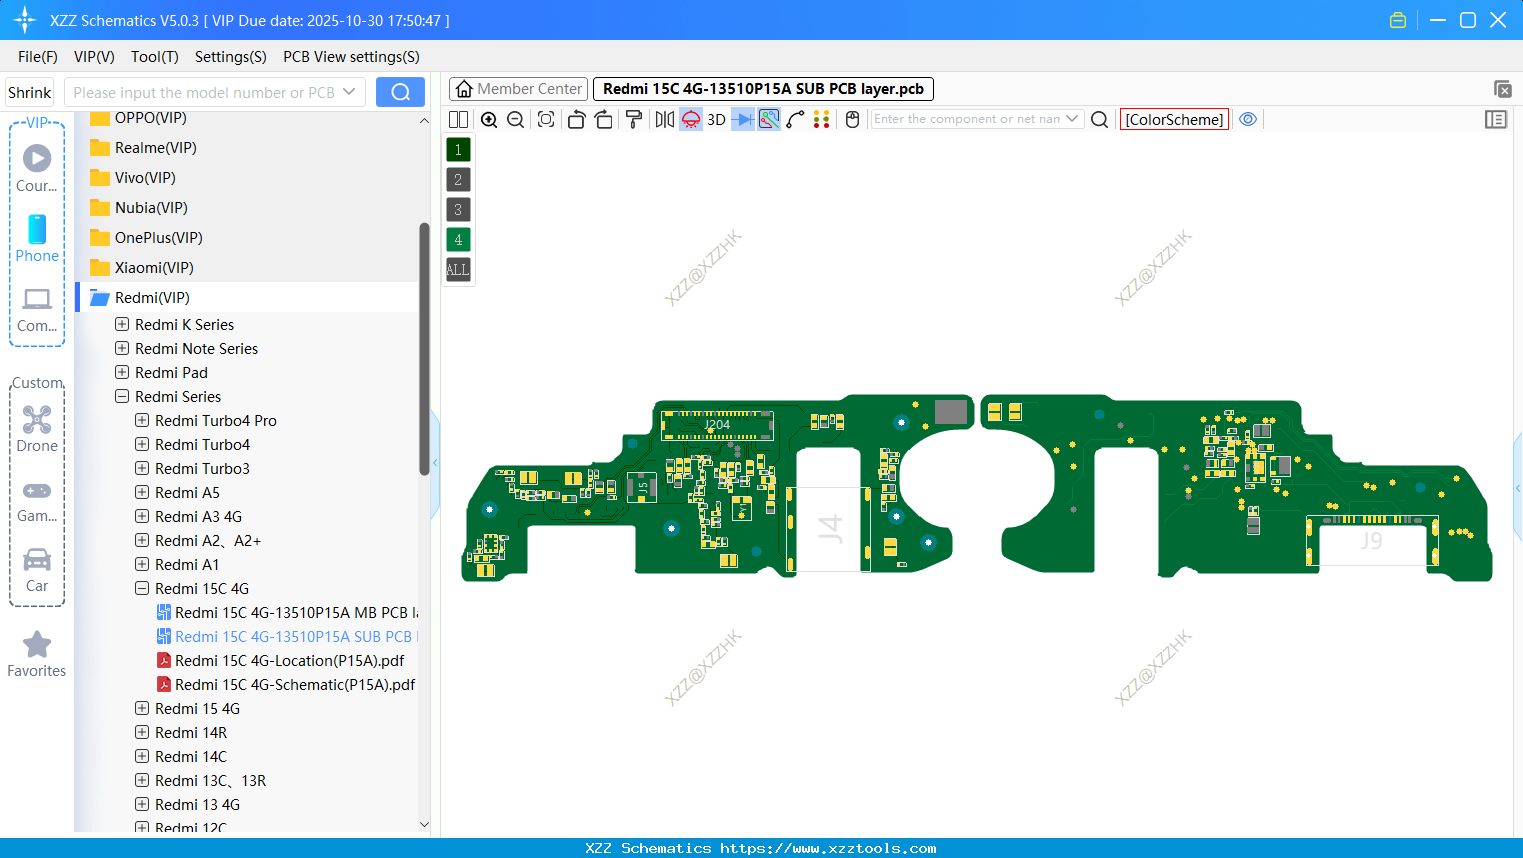Open the Settings(S) menu

(231, 57)
